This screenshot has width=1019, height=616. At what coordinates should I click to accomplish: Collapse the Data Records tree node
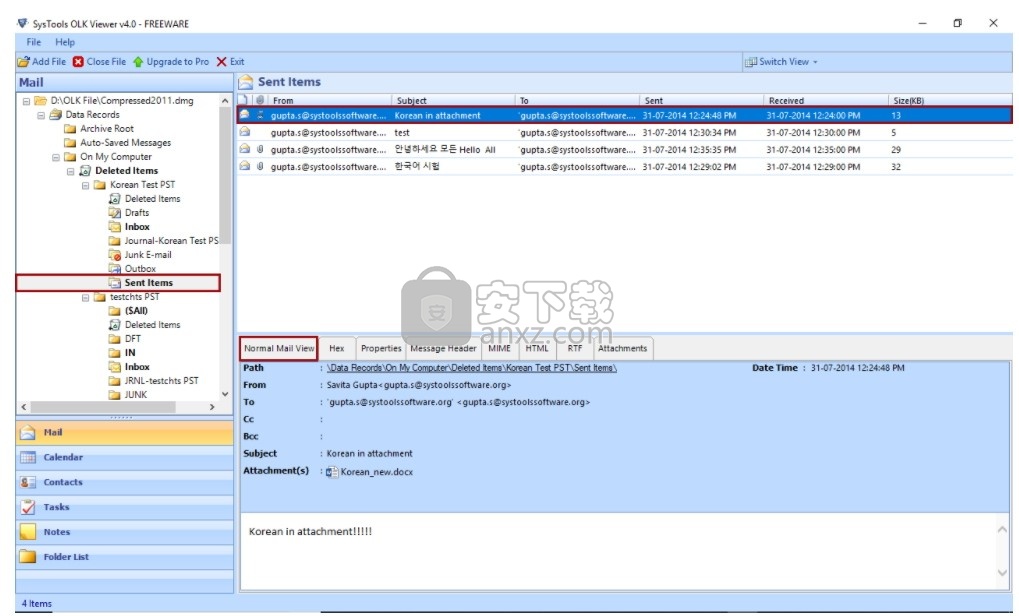coord(41,115)
